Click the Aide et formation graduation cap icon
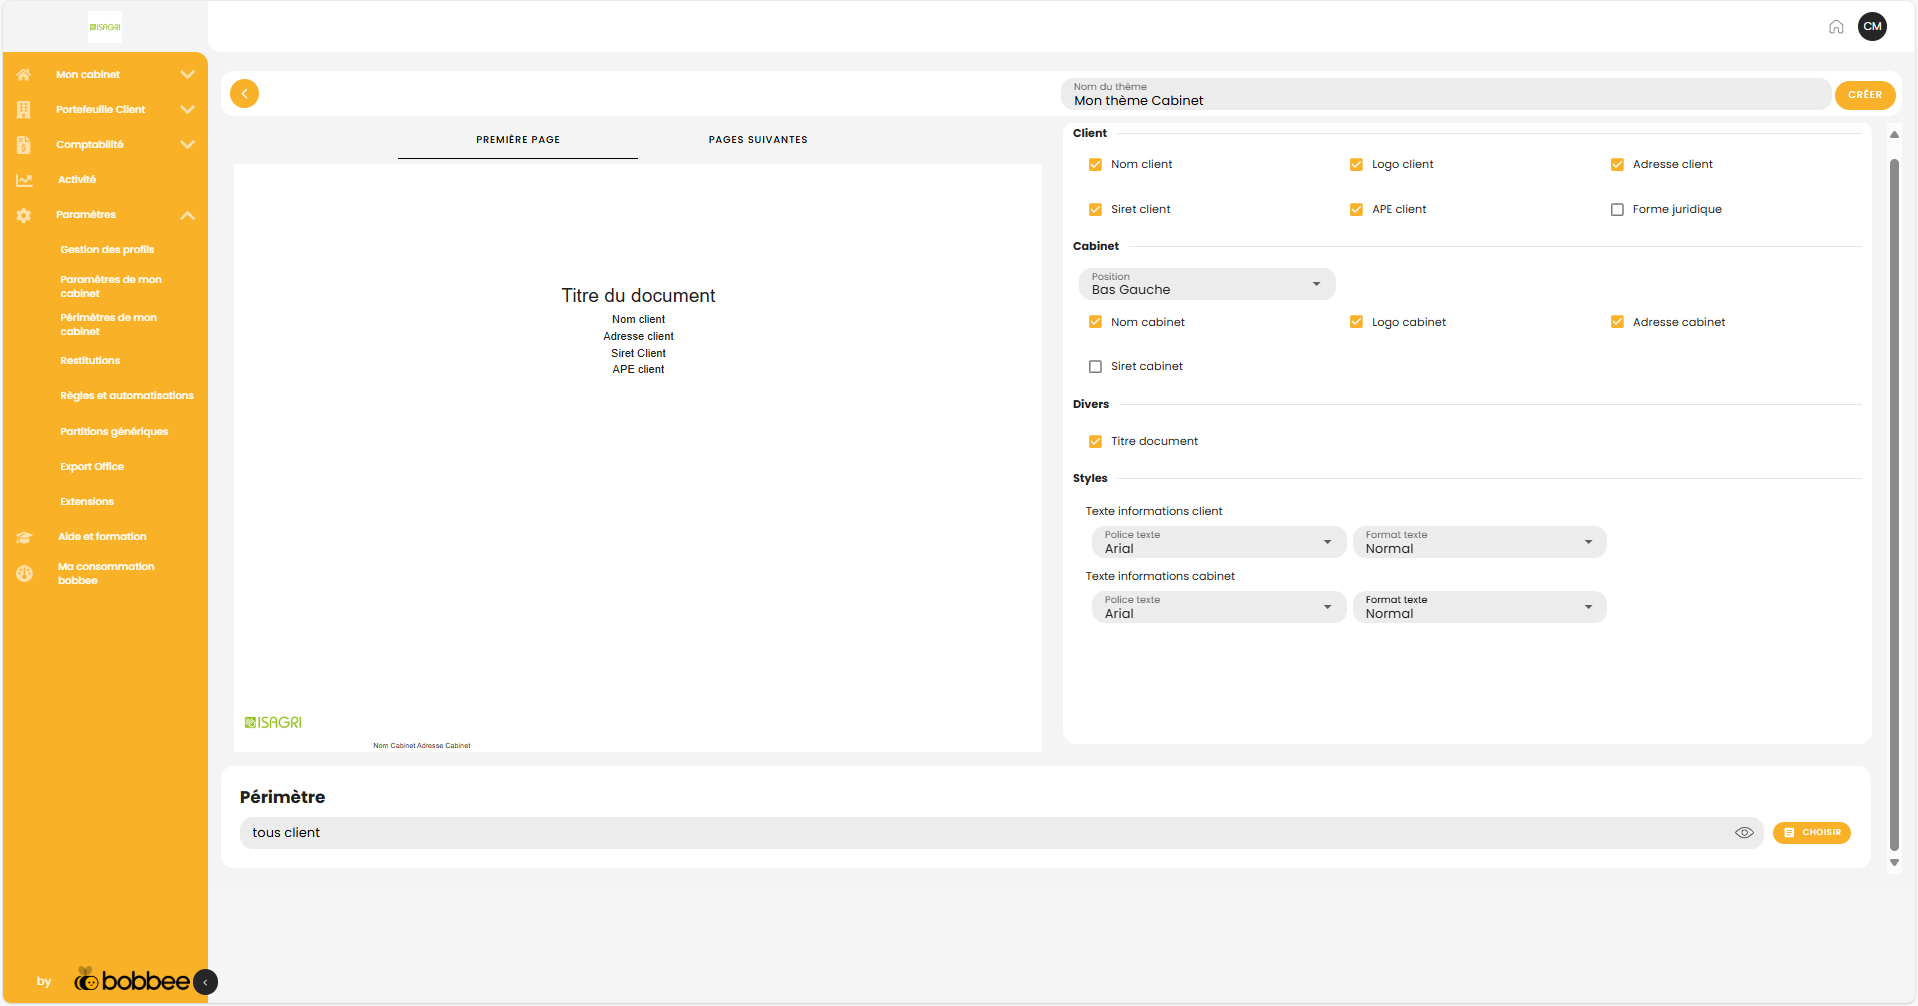The image size is (1918, 1006). 24,537
